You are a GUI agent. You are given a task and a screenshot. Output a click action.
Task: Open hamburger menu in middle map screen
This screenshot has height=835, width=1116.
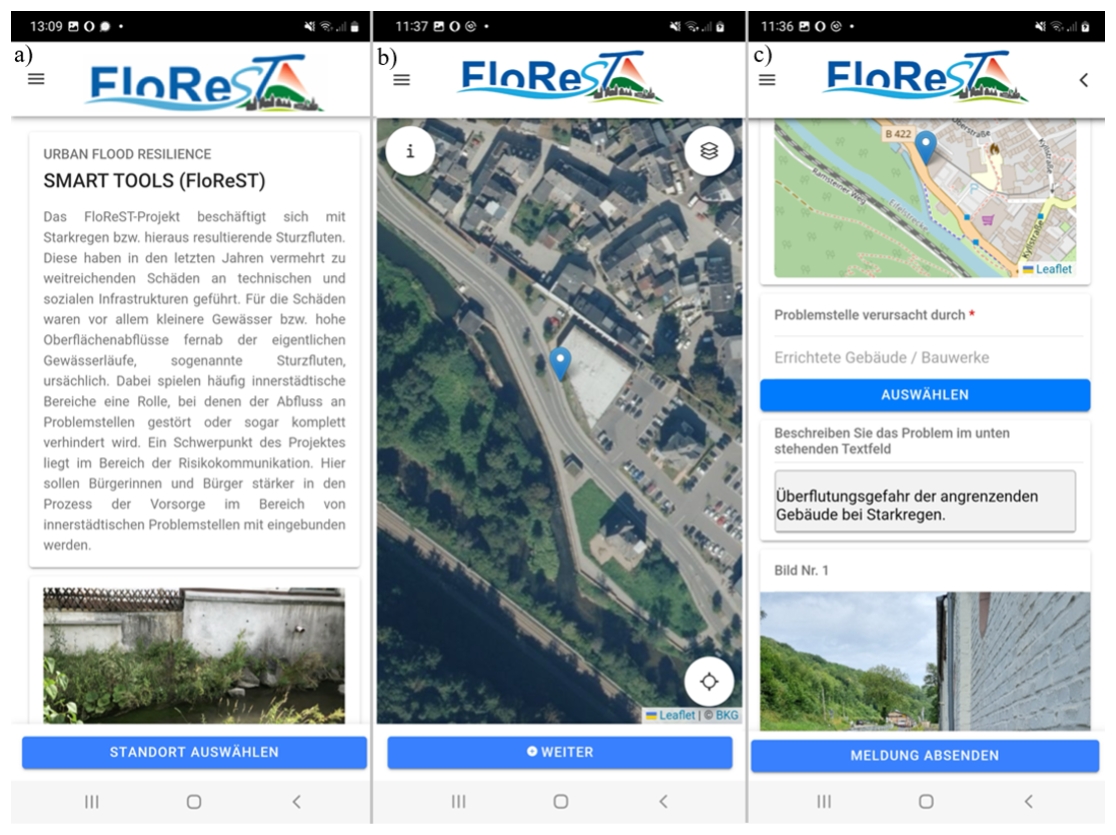tap(401, 80)
